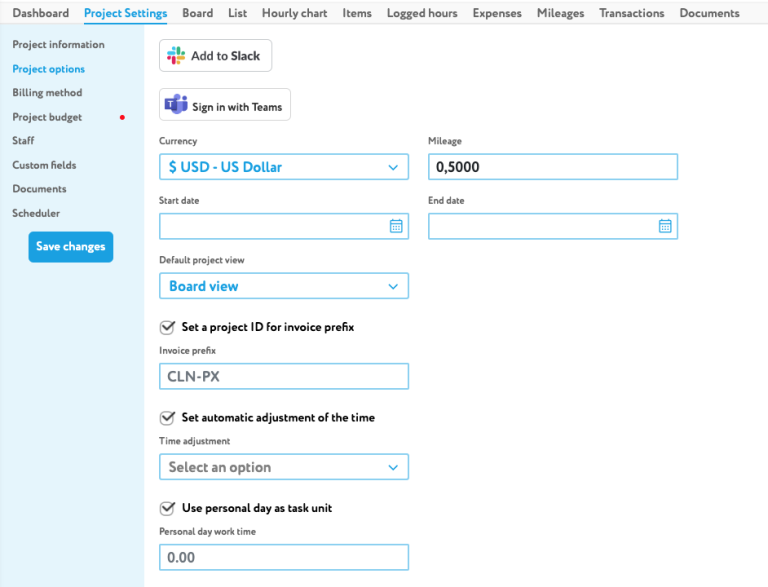The width and height of the screenshot is (768, 587).
Task: Disable Use personal day as task unit
Action: click(x=167, y=509)
